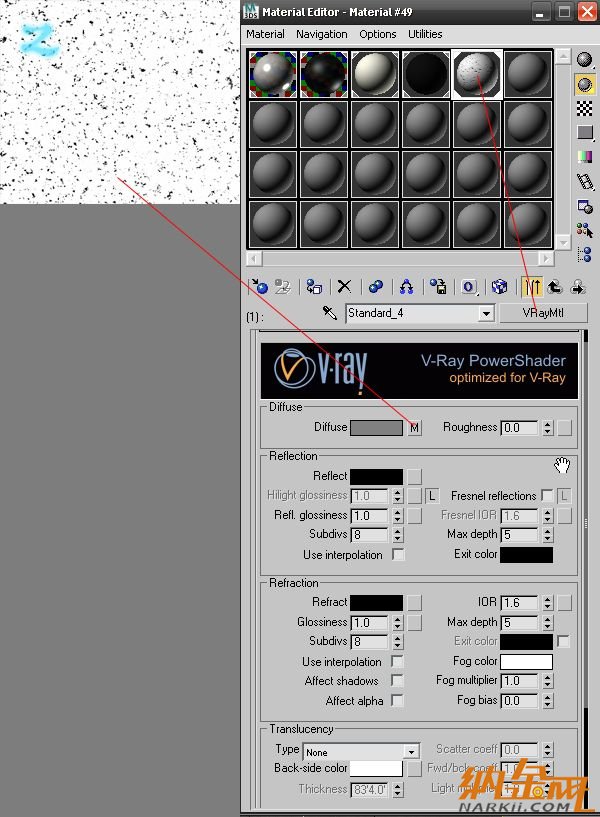Click Put Material to Scene icon
This screenshot has height=817, width=600.
[x=282, y=287]
